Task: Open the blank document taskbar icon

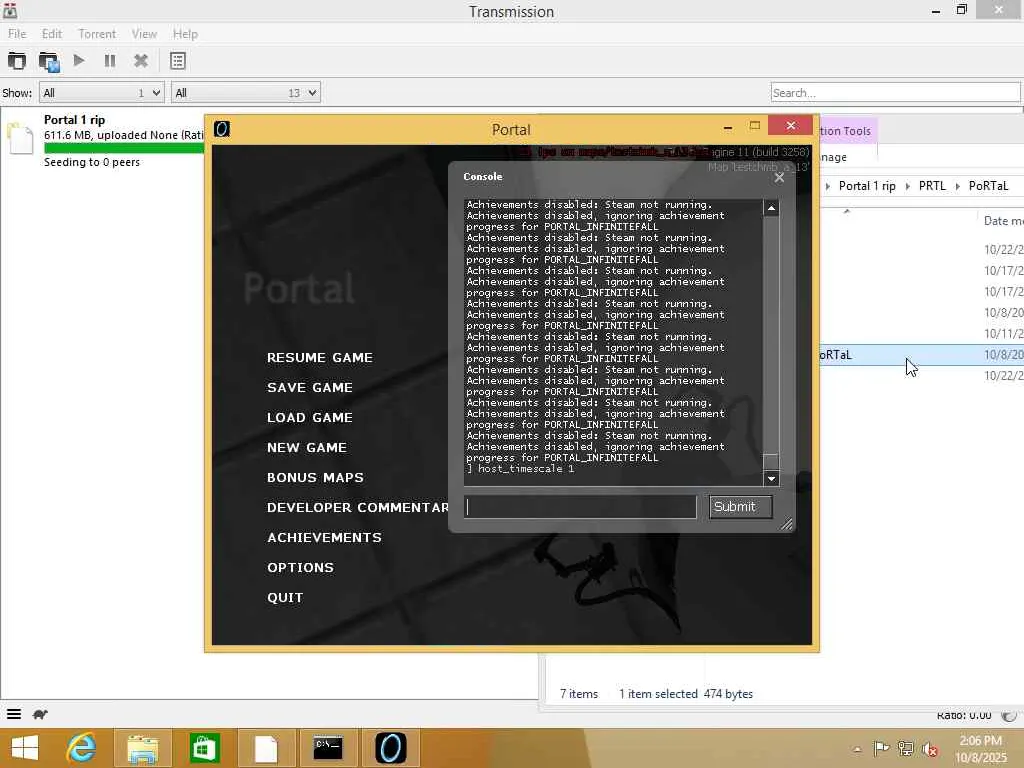Action: [x=266, y=748]
